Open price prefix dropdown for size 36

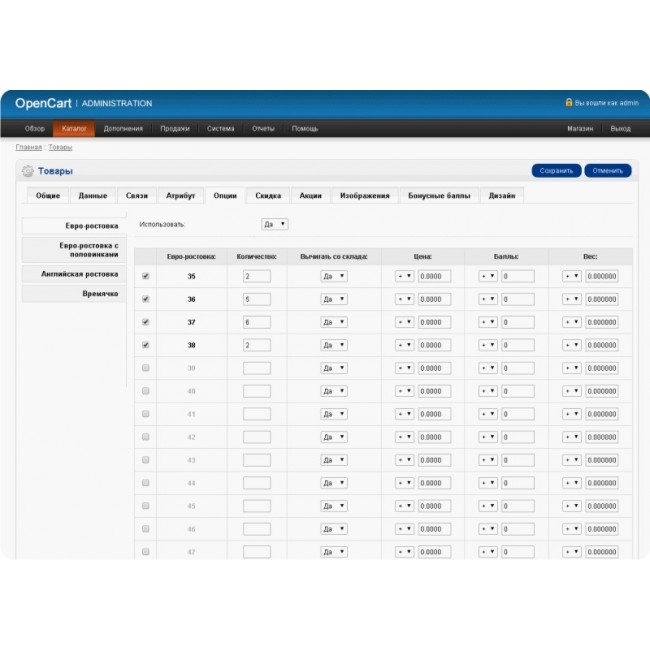(x=404, y=299)
